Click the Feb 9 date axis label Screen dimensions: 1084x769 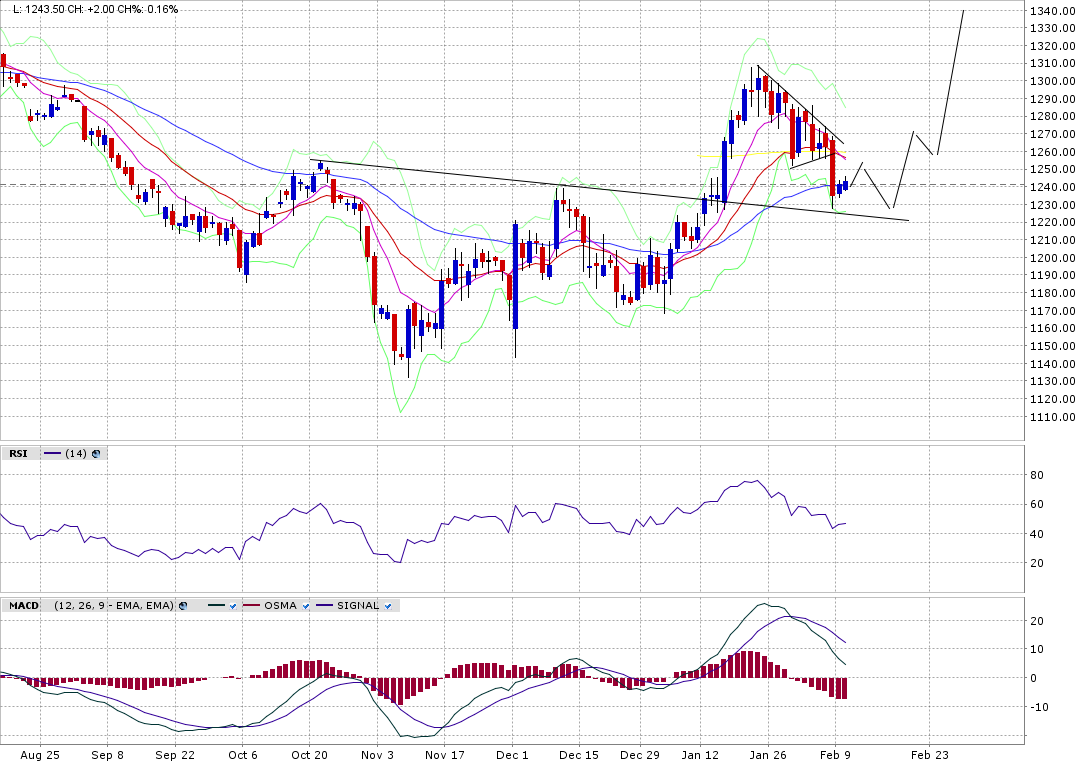835,755
